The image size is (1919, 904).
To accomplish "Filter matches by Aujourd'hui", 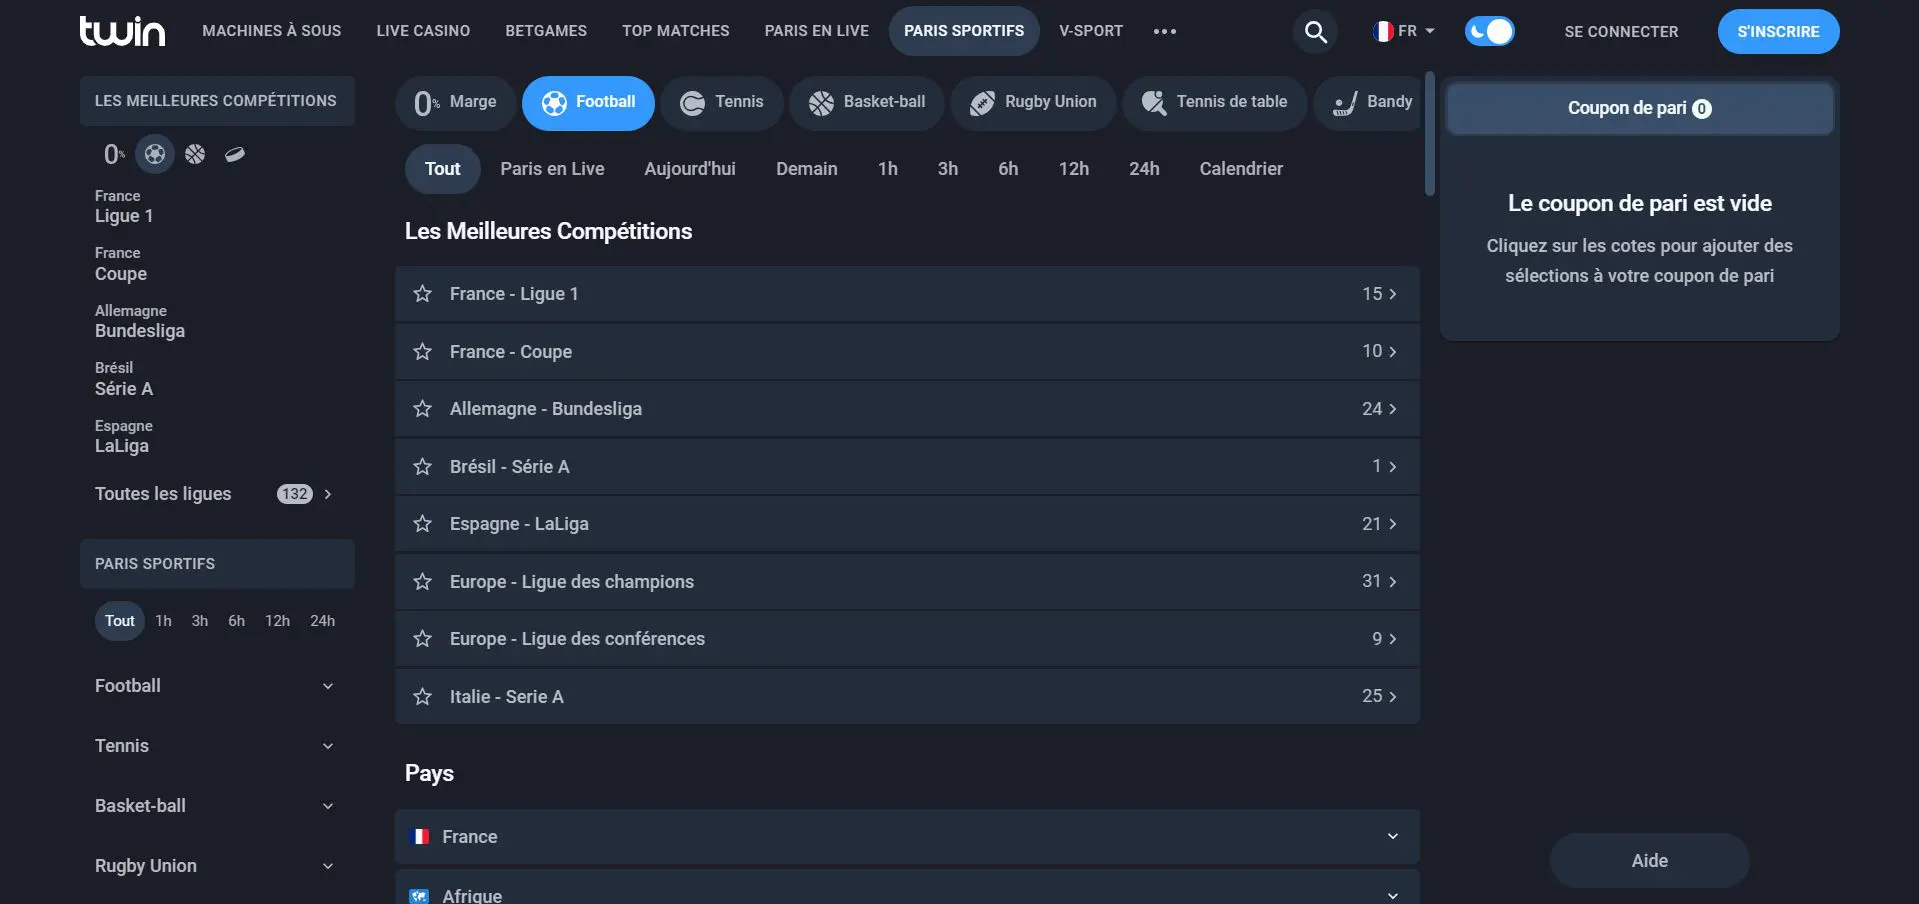I will point(690,169).
